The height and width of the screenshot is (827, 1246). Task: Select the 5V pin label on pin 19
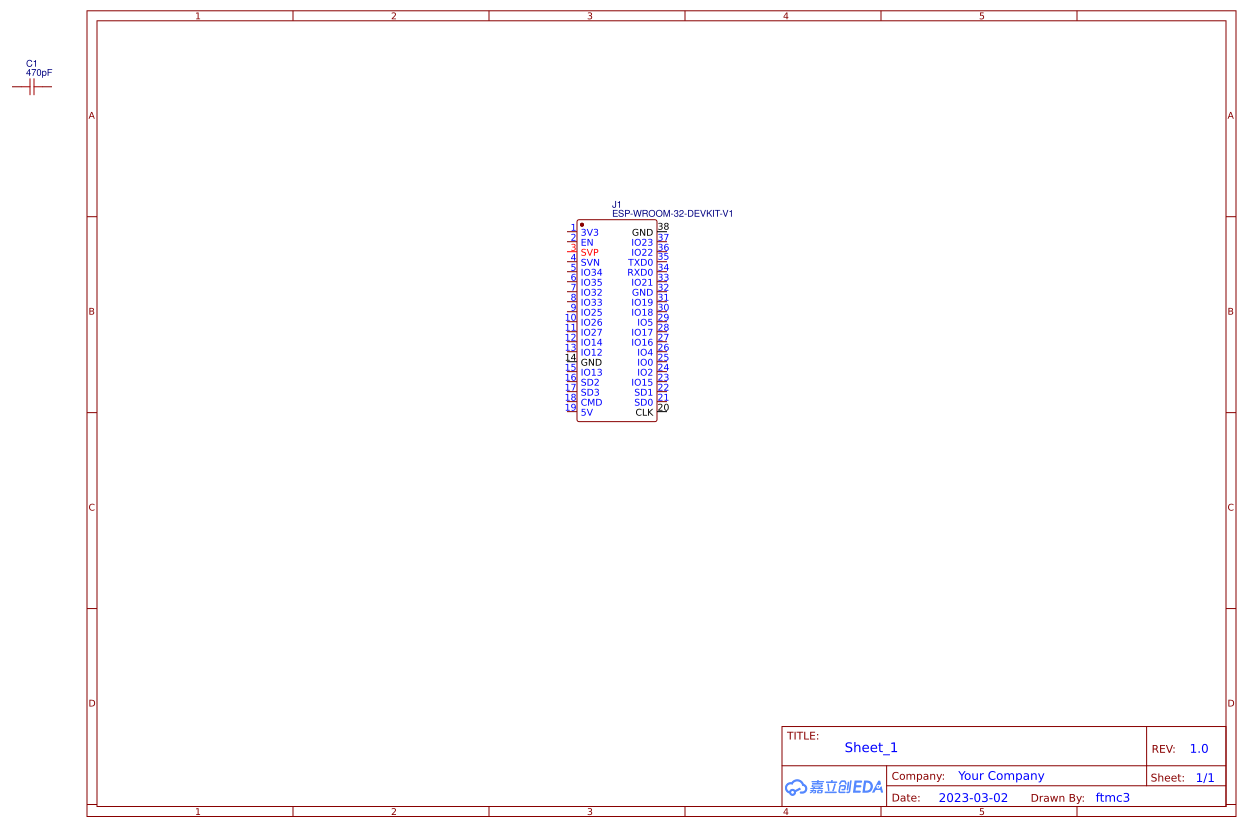coord(588,412)
